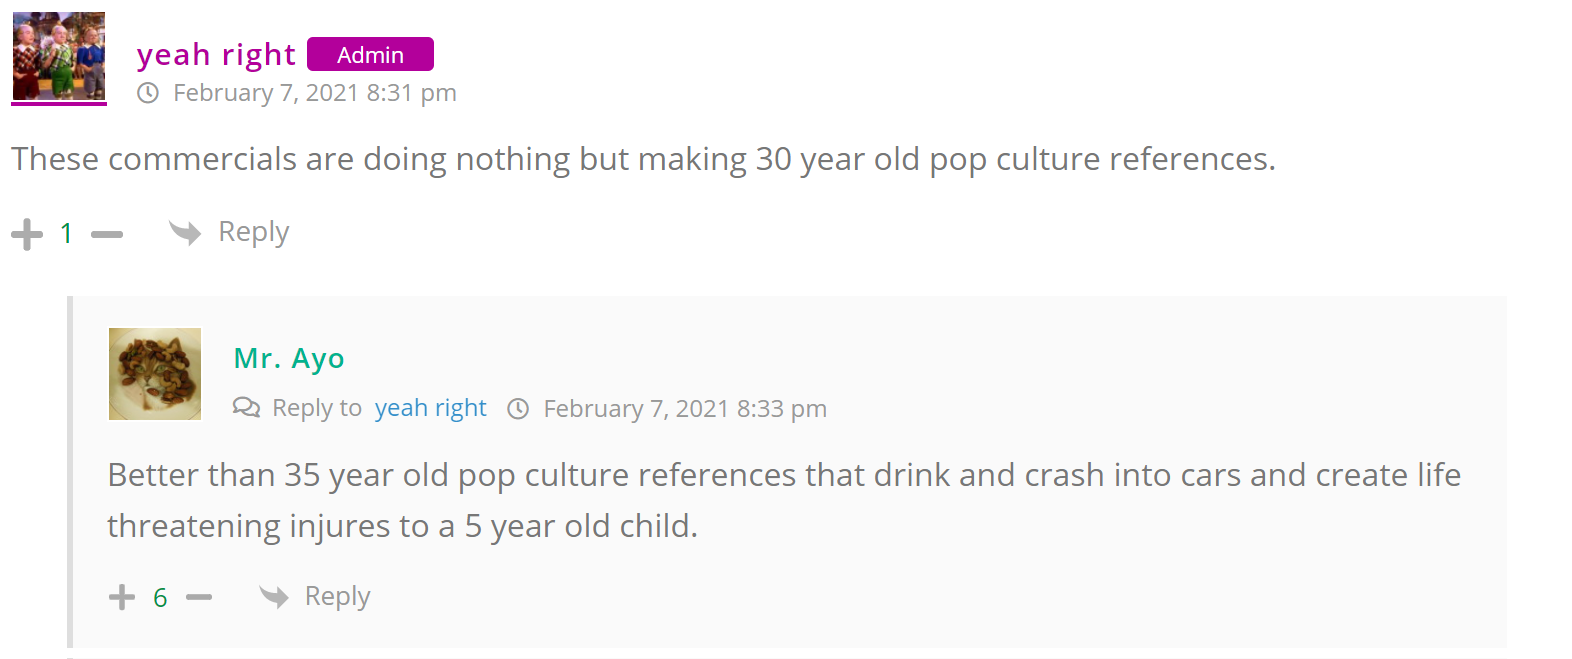The image size is (1572, 659).
Task: Click reply arrow icon under Mr. Ayo's comment
Action: click(274, 597)
